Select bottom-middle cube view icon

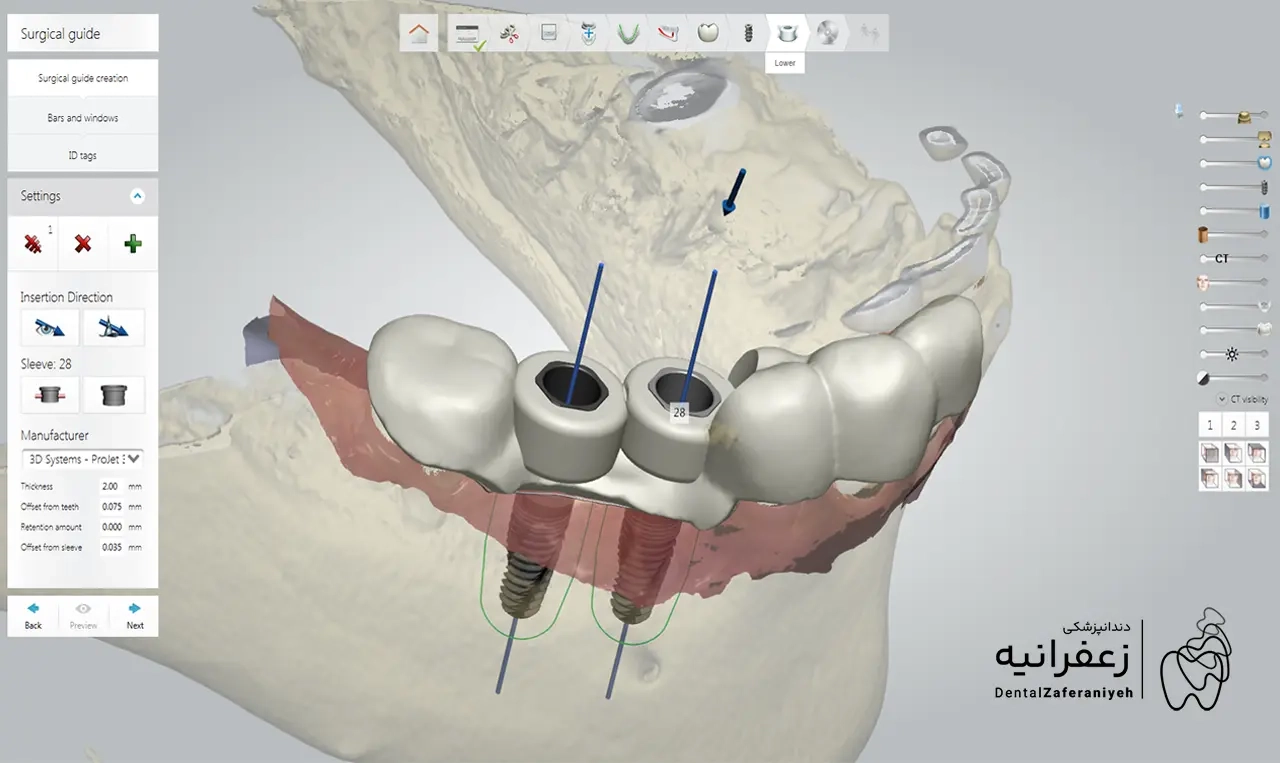coord(1234,478)
